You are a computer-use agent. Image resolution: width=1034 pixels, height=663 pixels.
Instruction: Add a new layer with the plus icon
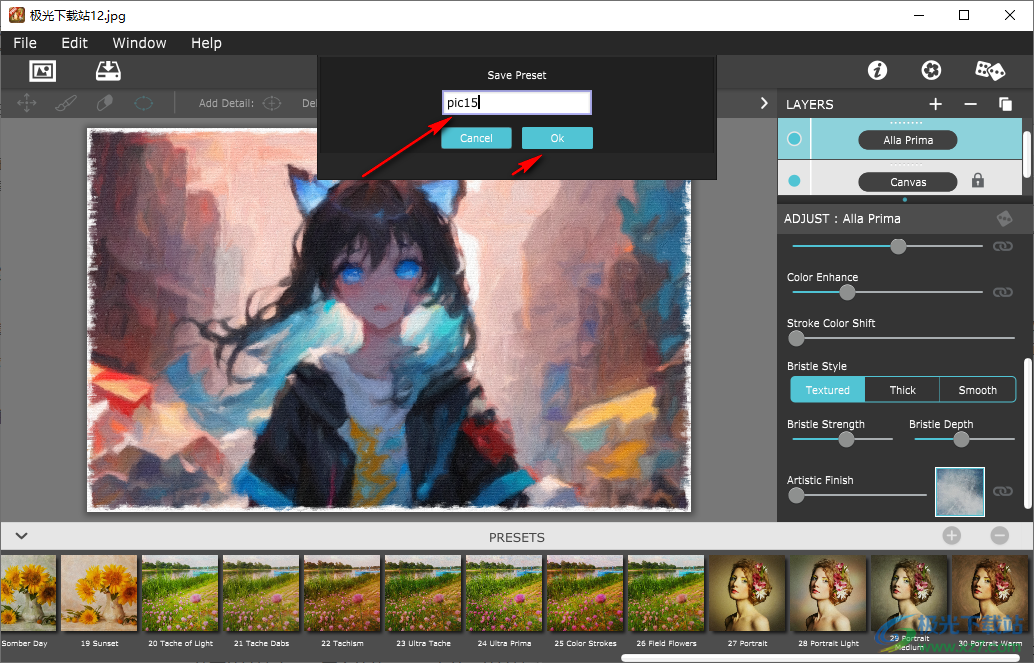tap(935, 104)
